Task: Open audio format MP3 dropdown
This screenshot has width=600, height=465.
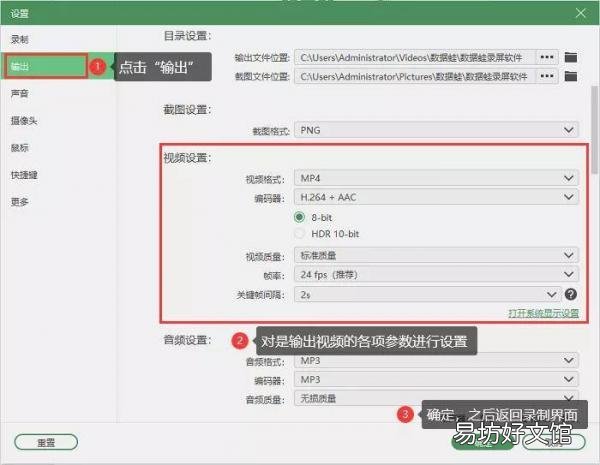Action: tap(436, 361)
